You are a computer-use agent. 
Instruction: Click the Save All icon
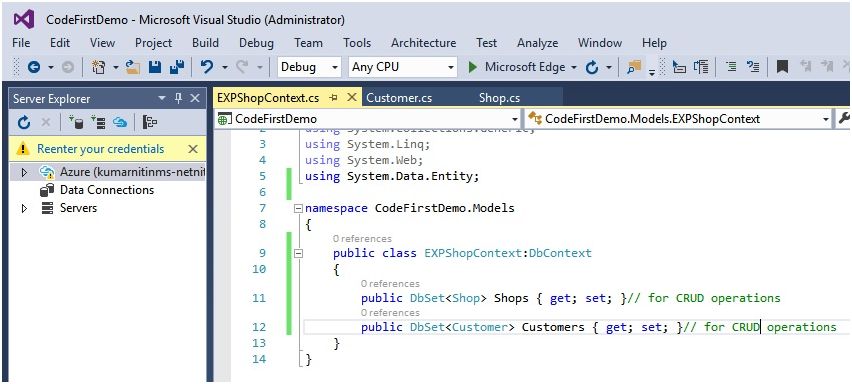click(x=177, y=67)
